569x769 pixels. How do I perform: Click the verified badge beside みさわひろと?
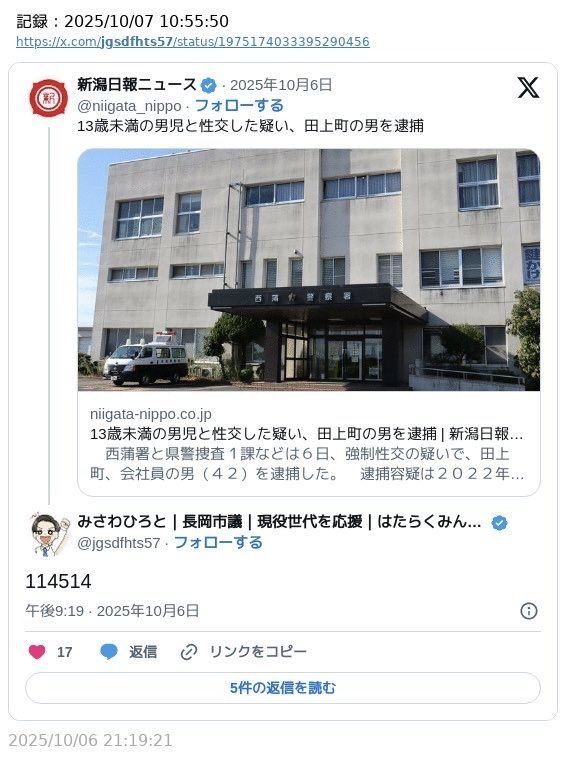[499, 523]
